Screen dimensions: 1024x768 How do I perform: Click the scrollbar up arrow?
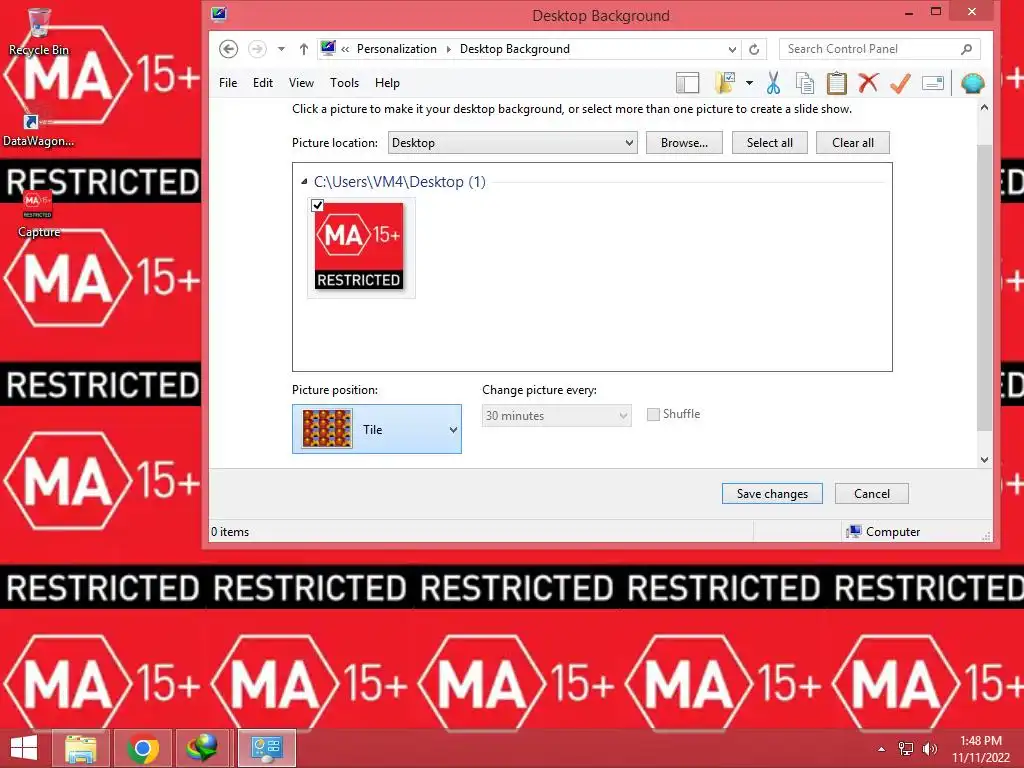(984, 108)
